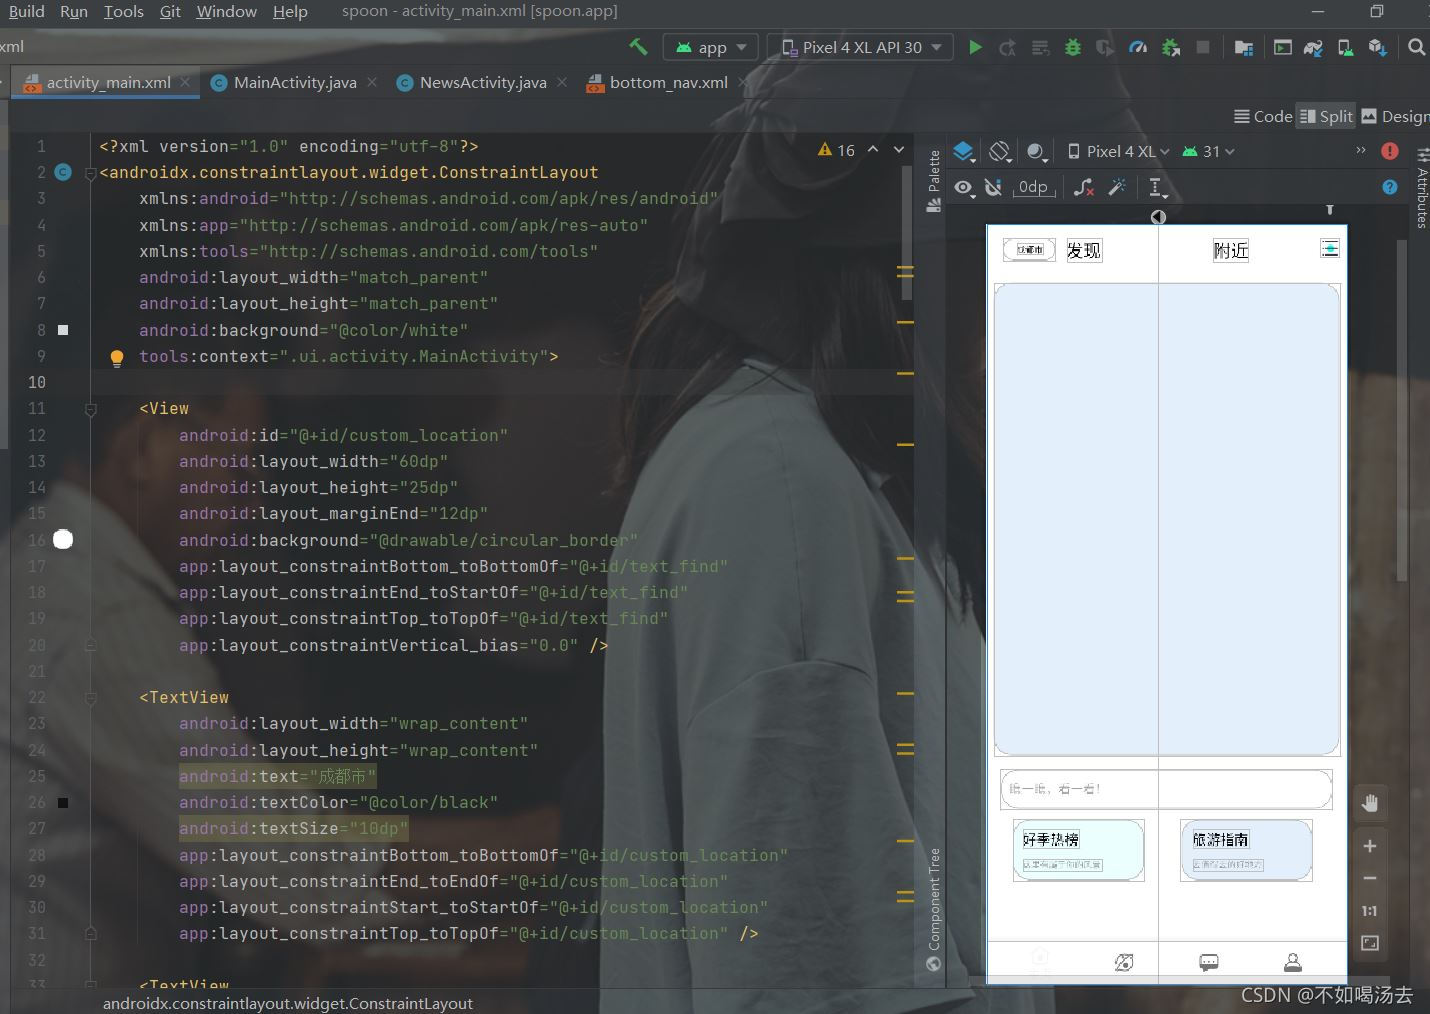Open the Help menu
This screenshot has width=1430, height=1014.
click(x=290, y=11)
